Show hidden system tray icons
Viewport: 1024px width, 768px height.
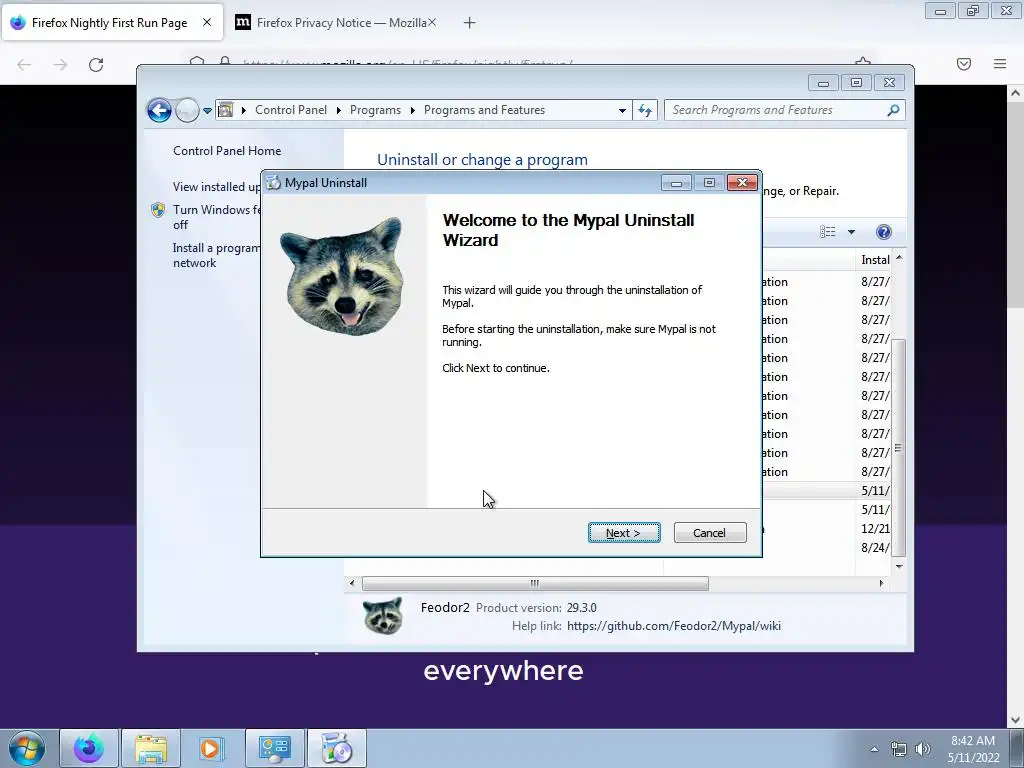(874, 749)
